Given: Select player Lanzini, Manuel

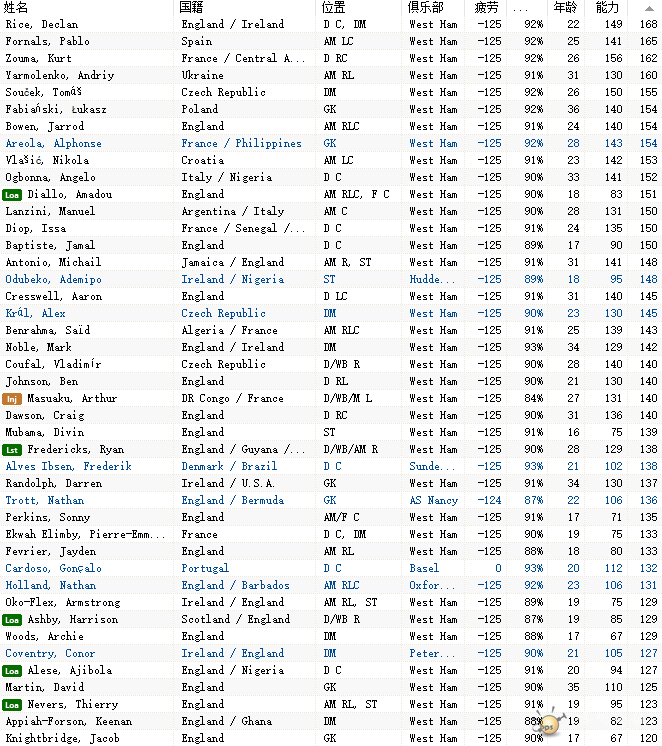Looking at the screenshot, I should 50,211.
